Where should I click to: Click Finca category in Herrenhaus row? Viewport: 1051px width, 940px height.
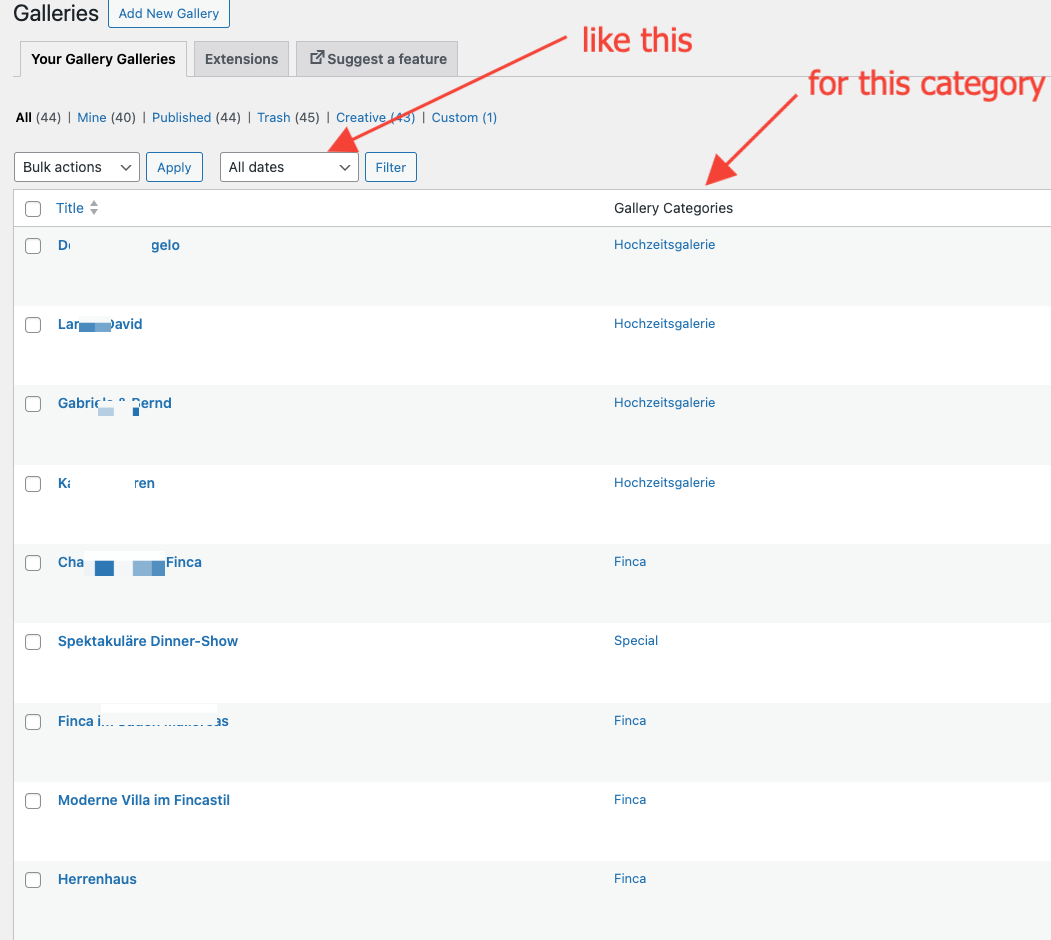tap(630, 878)
